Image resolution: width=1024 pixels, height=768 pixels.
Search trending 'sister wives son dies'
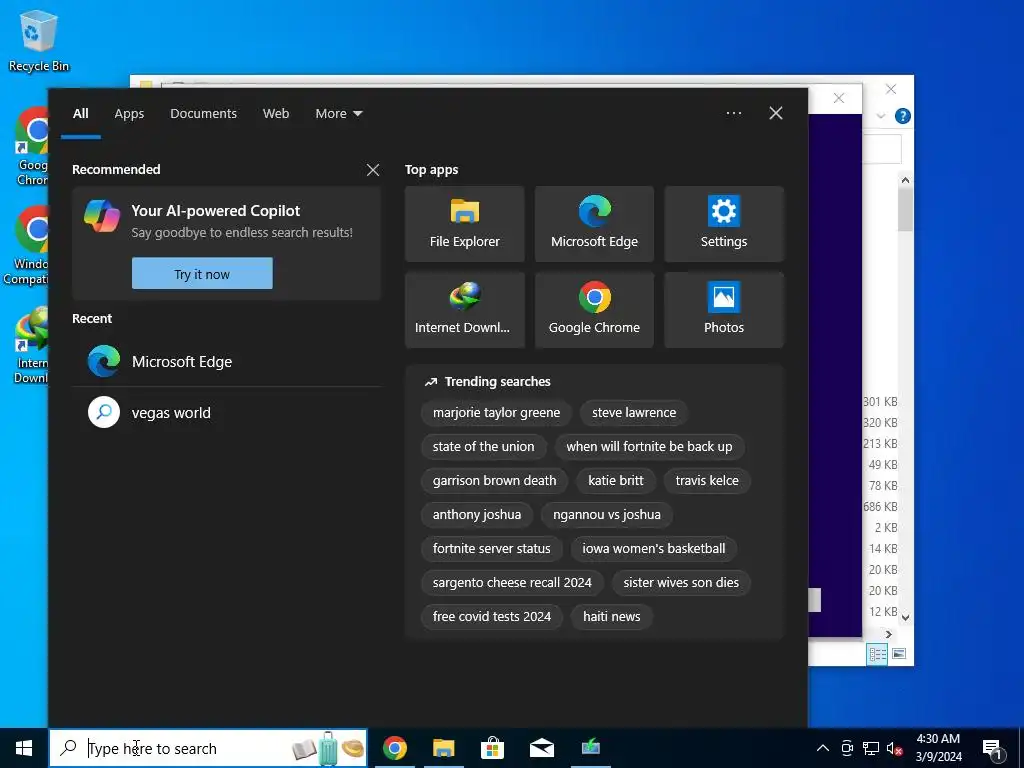(x=681, y=583)
